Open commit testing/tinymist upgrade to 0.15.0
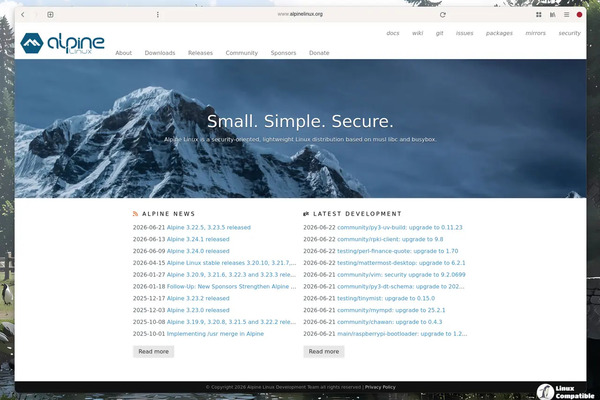Viewport: 600px width, 400px height. [386, 299]
